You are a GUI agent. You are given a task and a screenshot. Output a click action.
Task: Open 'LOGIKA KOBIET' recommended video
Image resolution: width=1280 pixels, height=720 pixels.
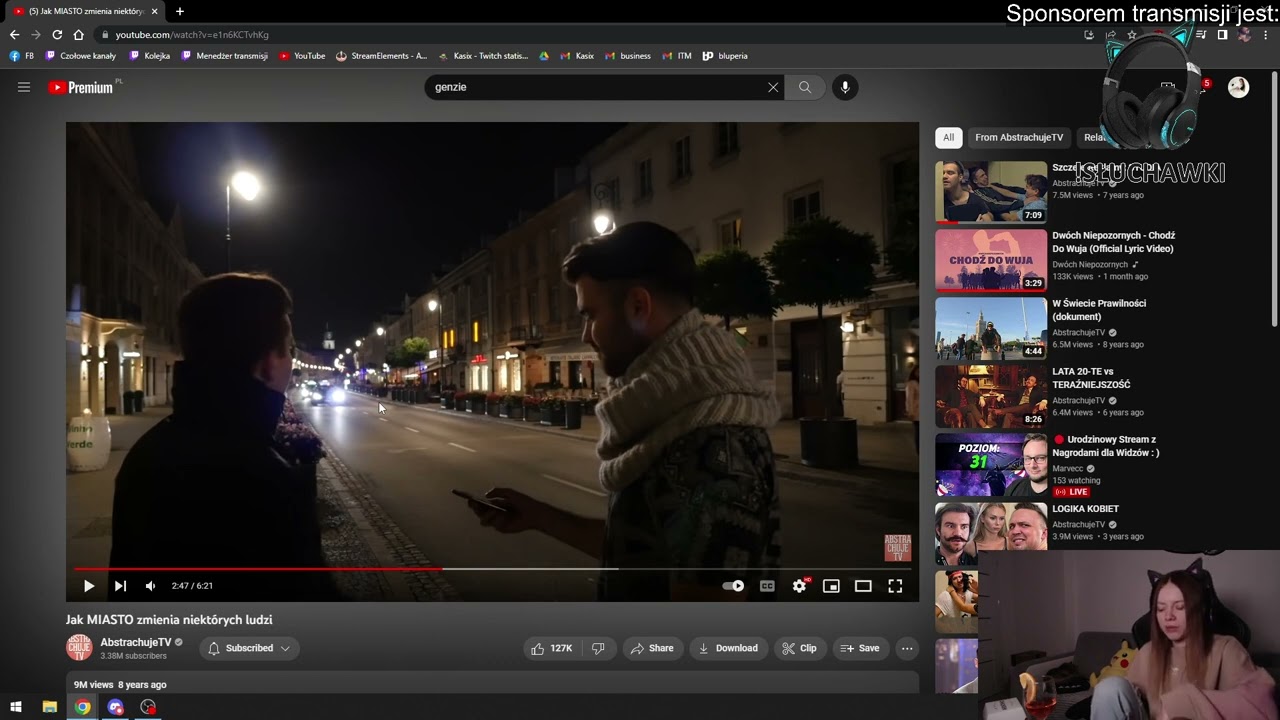1085,509
